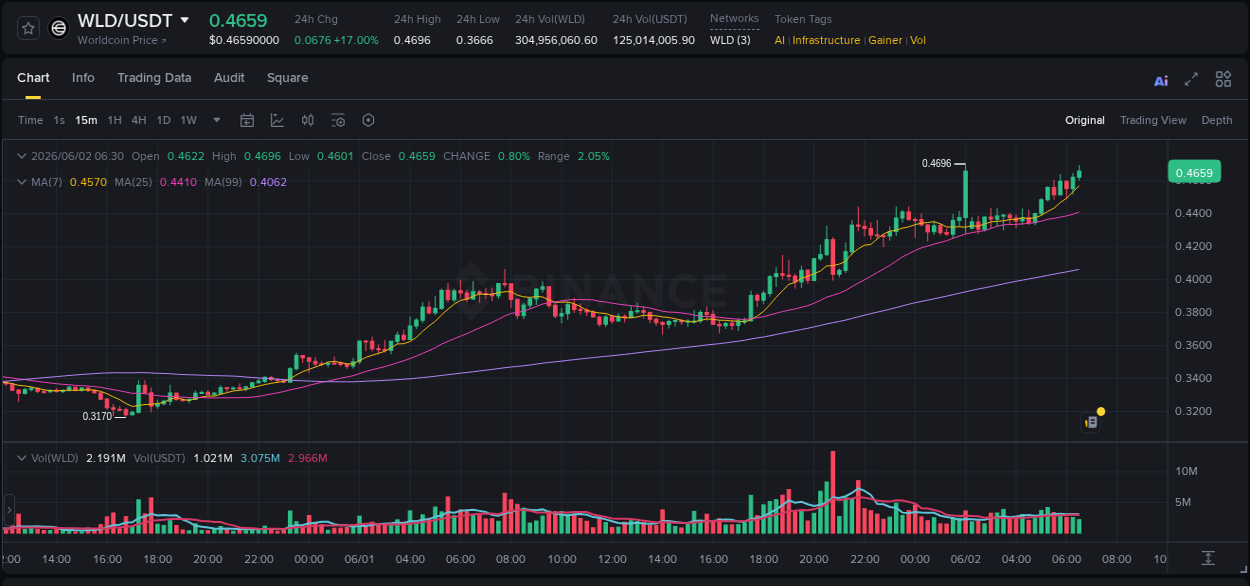Viewport: 1250px width, 586px height.
Task: Click the MA(7) value 0.4570
Action: coord(88,182)
